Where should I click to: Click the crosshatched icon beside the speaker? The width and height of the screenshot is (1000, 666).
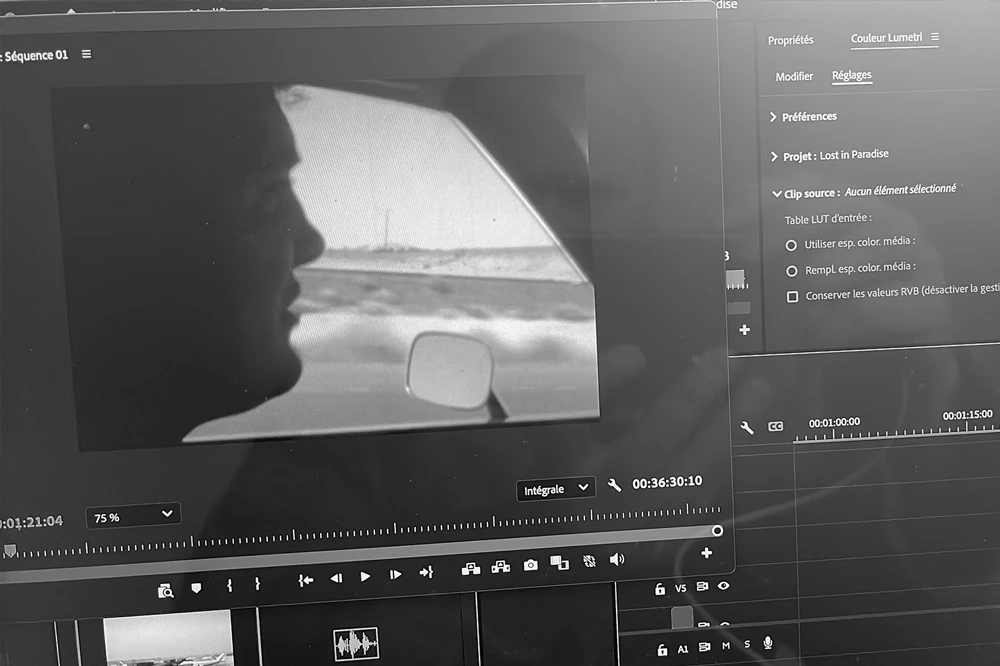point(589,561)
